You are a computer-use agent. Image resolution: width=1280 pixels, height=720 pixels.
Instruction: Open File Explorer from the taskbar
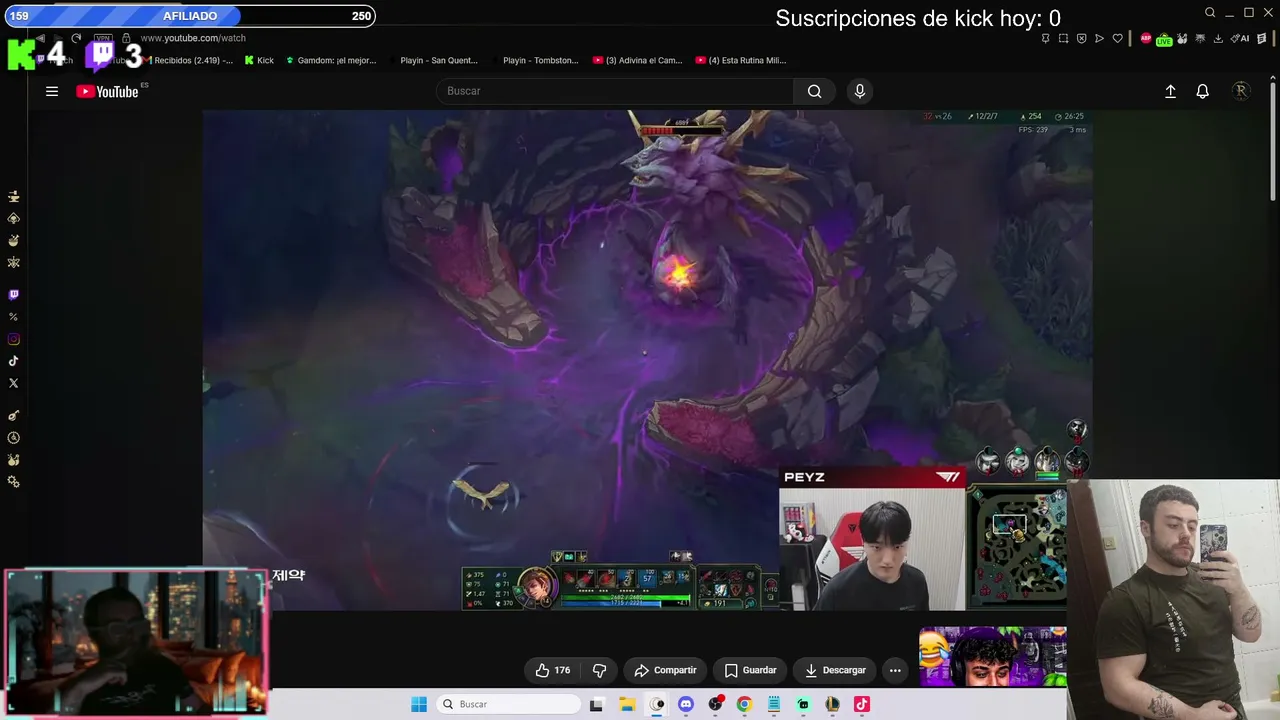[627, 704]
